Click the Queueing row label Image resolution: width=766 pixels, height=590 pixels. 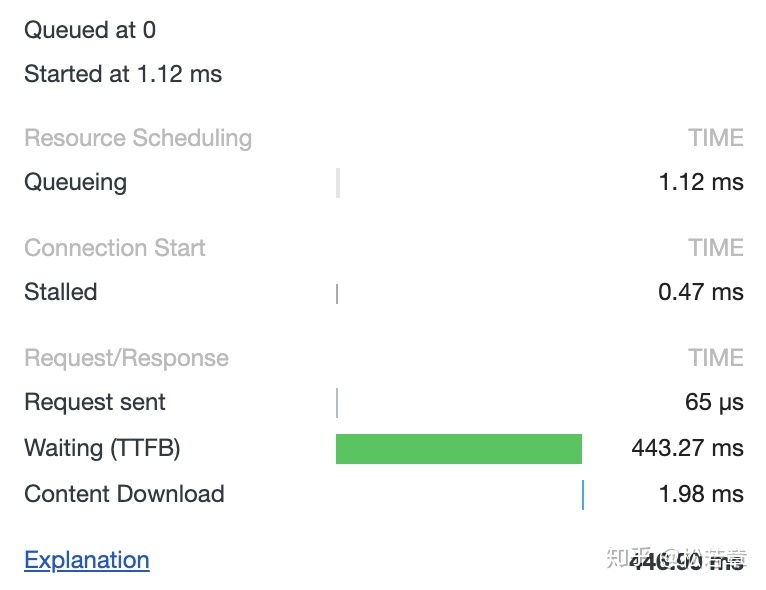[x=76, y=183]
